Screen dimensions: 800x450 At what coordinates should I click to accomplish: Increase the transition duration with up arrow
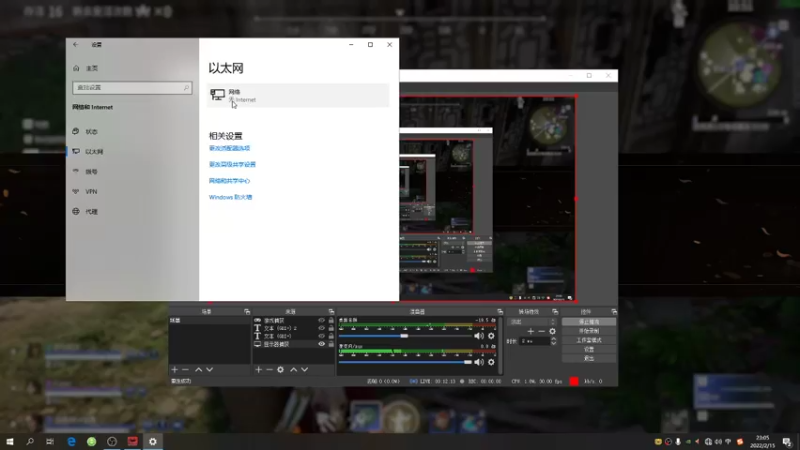[554, 339]
